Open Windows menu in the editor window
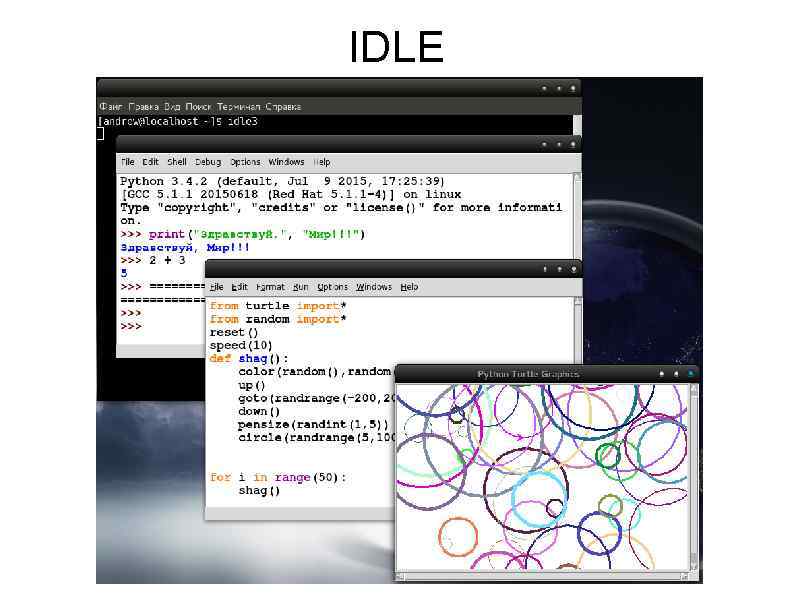 coord(374,287)
